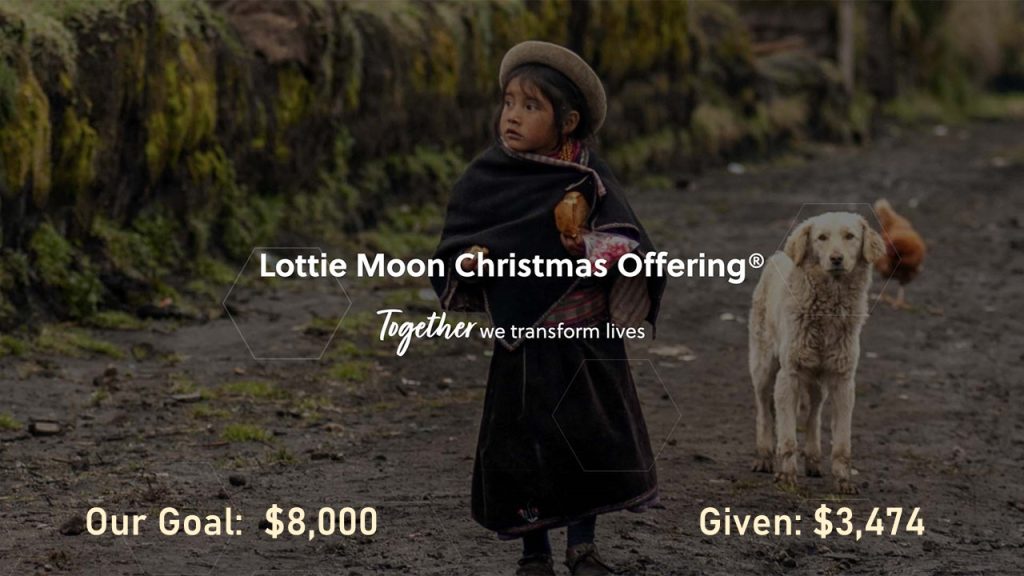This screenshot has height=576, width=1024.
Task: Click the brown chicken behind the dog
Action: pyautogui.click(x=901, y=243)
